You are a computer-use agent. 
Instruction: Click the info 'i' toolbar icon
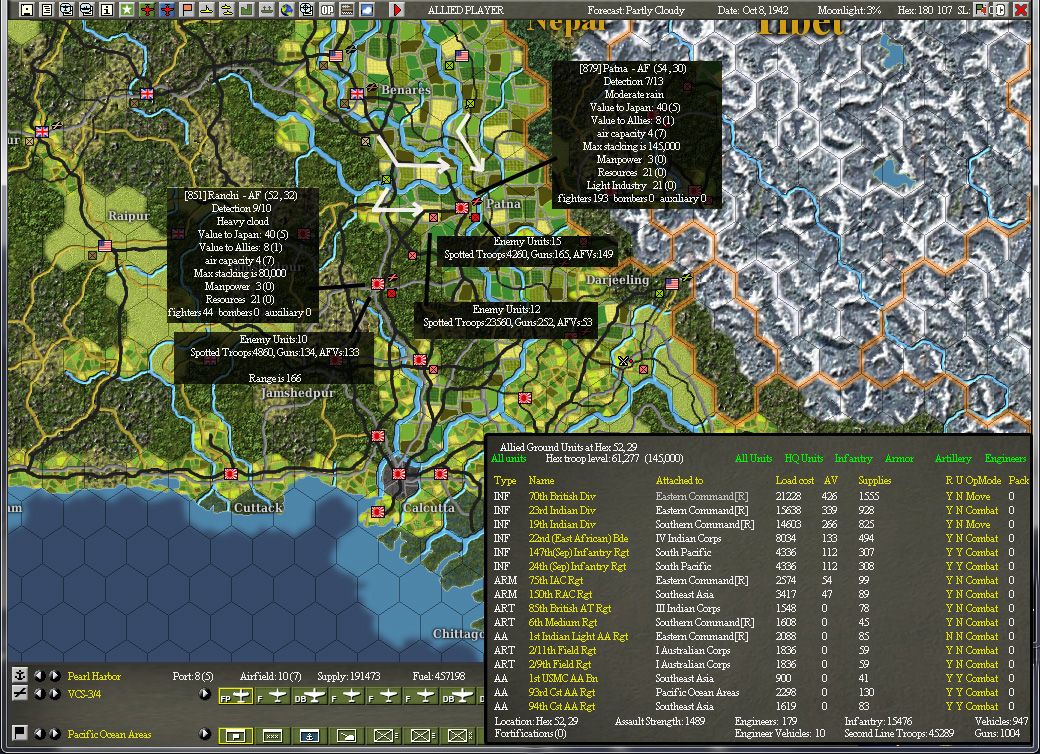click(x=106, y=10)
